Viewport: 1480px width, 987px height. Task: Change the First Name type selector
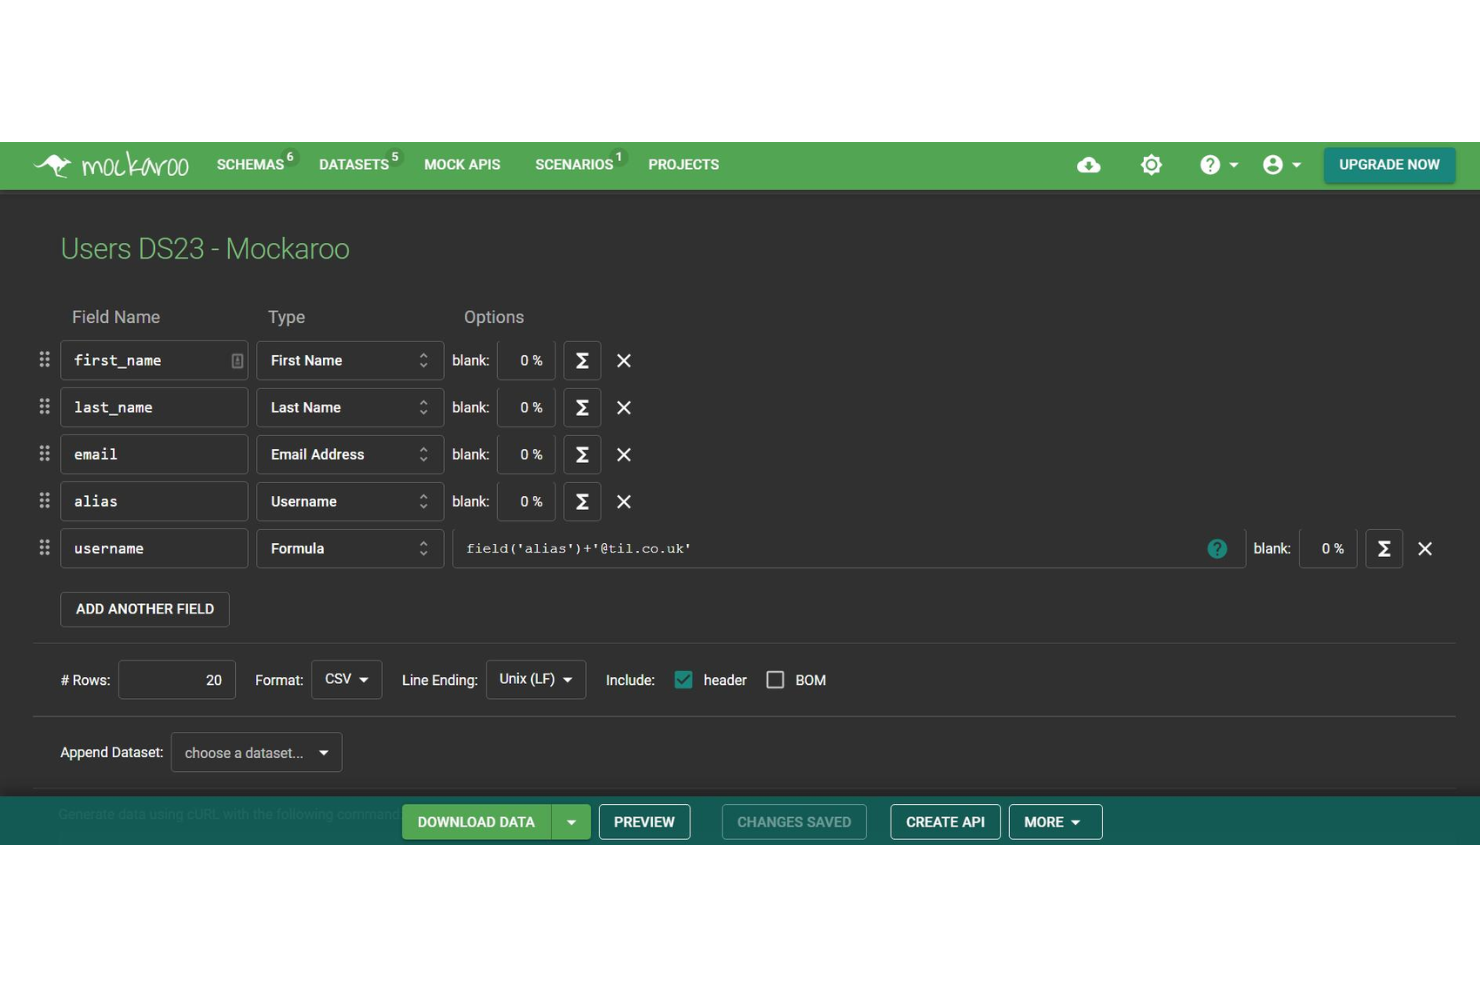[x=350, y=361]
